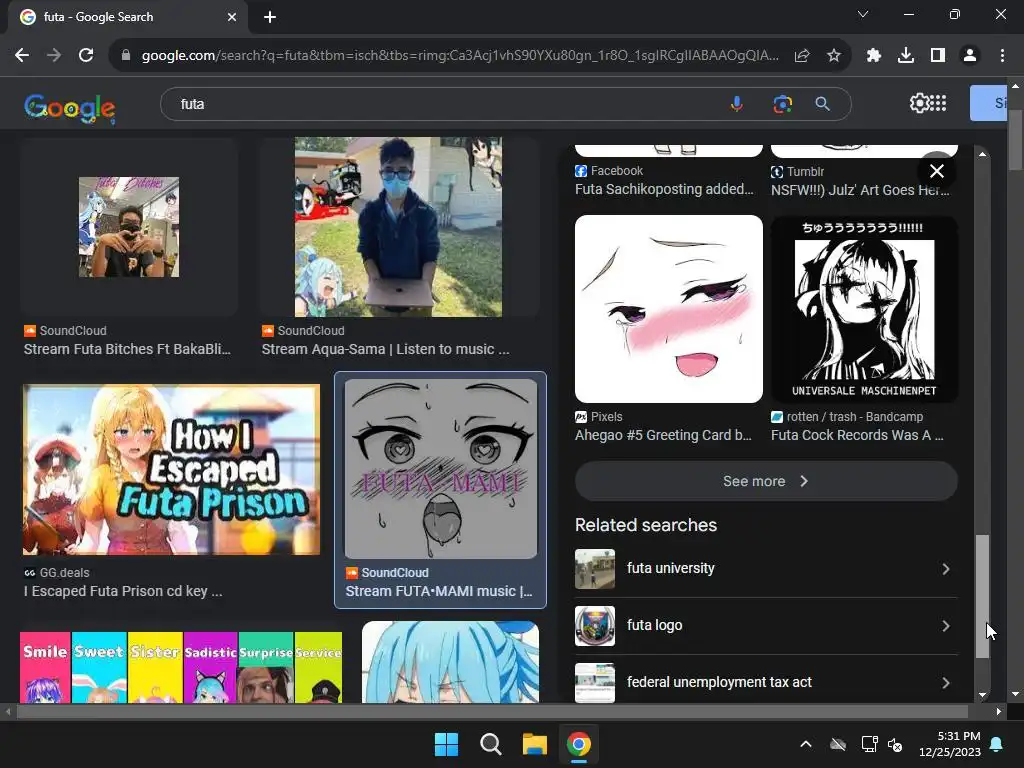1024x768 pixels.
Task: Click main page scroll up arrow
Action: coord(1015,86)
